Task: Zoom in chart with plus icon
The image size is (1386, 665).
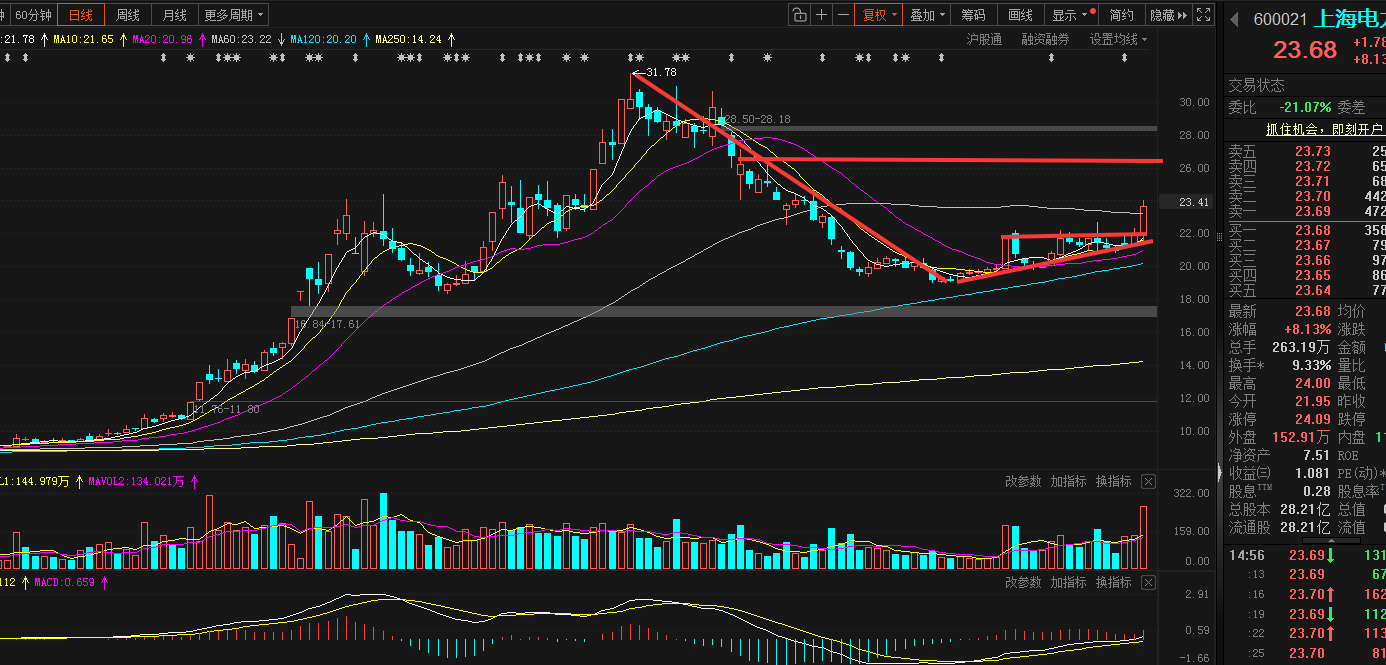Action: coord(821,15)
